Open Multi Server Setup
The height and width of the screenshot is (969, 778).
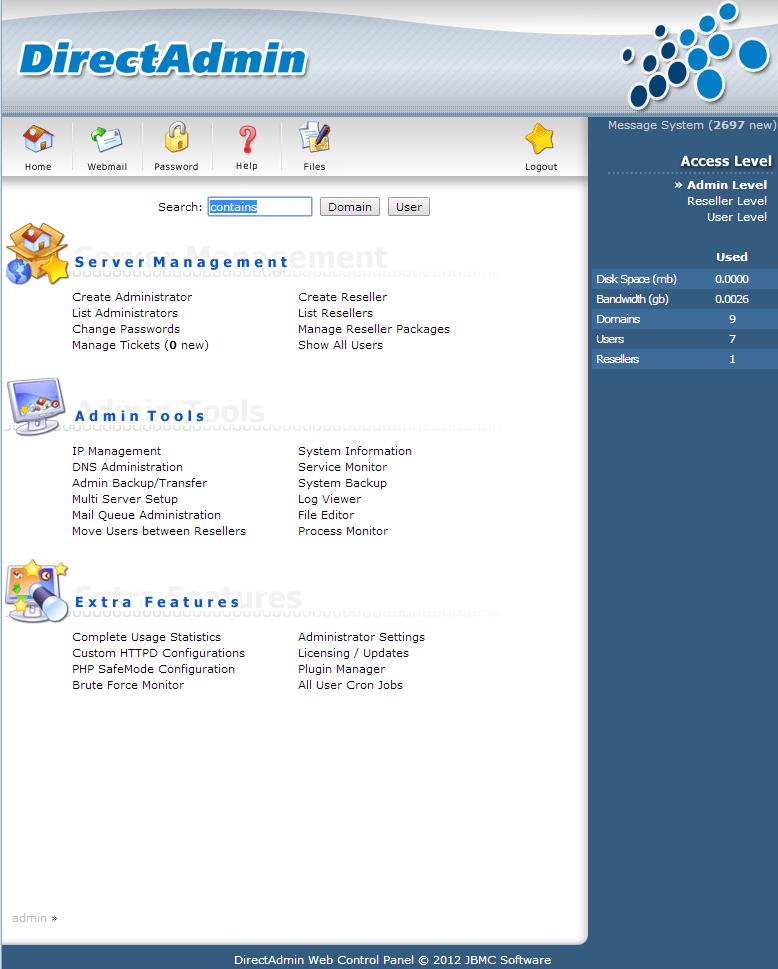[x=125, y=499]
